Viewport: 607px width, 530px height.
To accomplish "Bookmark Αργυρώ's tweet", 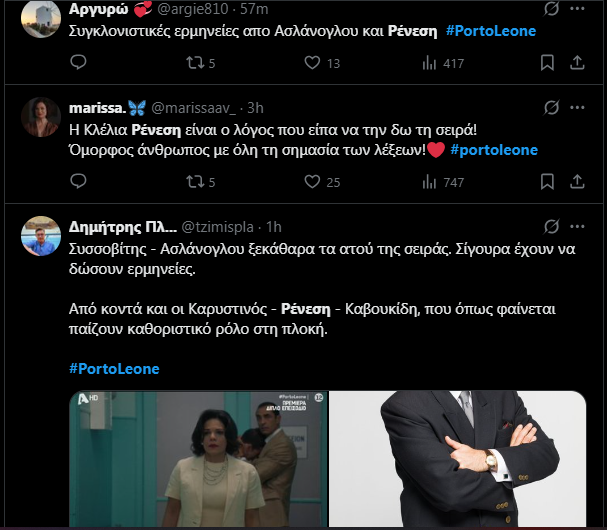I will tap(547, 63).
